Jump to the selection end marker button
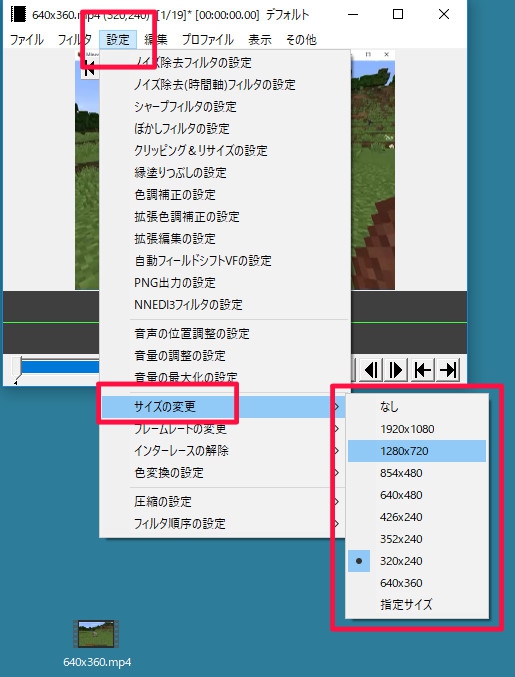 click(x=447, y=370)
